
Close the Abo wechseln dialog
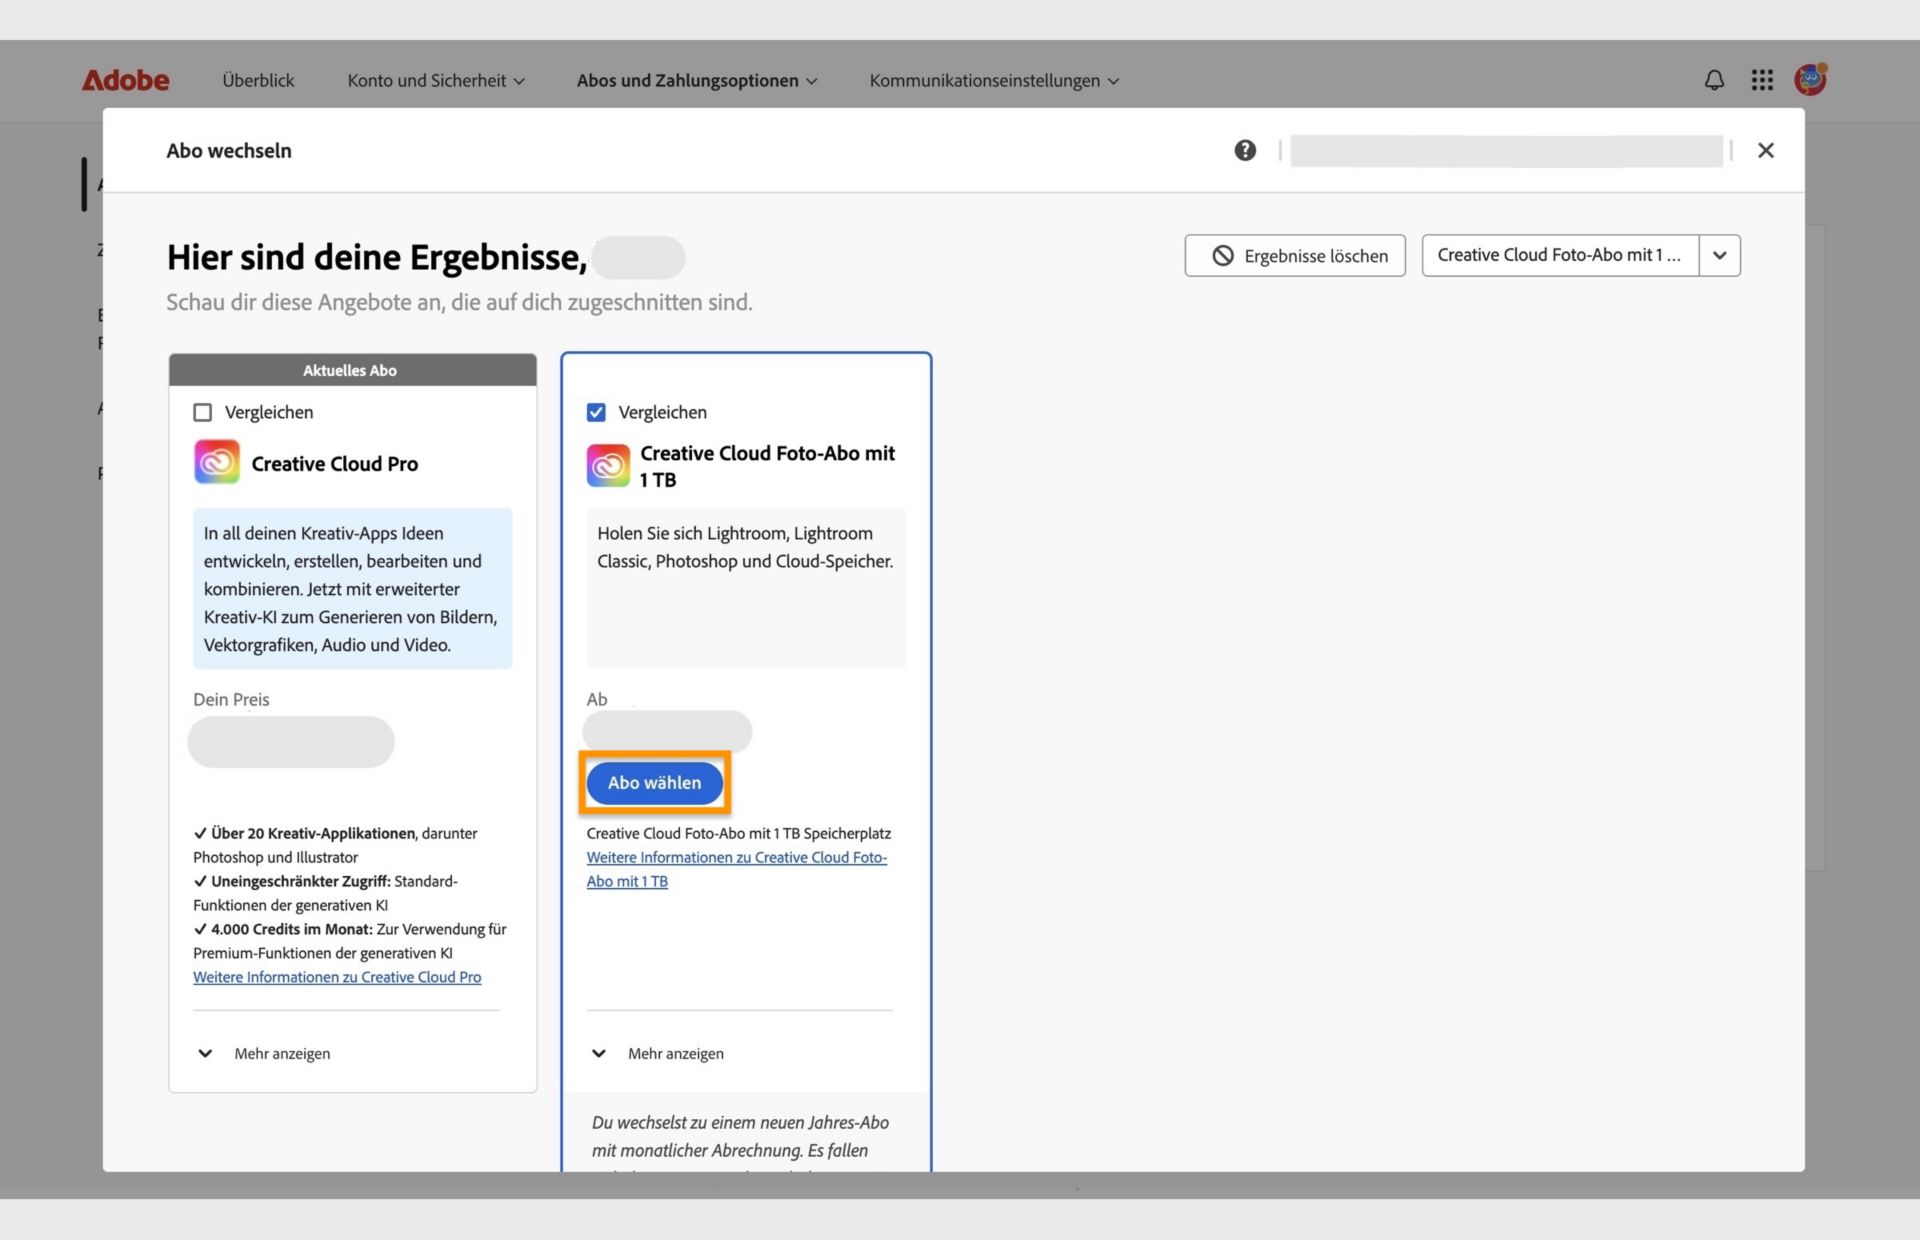point(1765,150)
